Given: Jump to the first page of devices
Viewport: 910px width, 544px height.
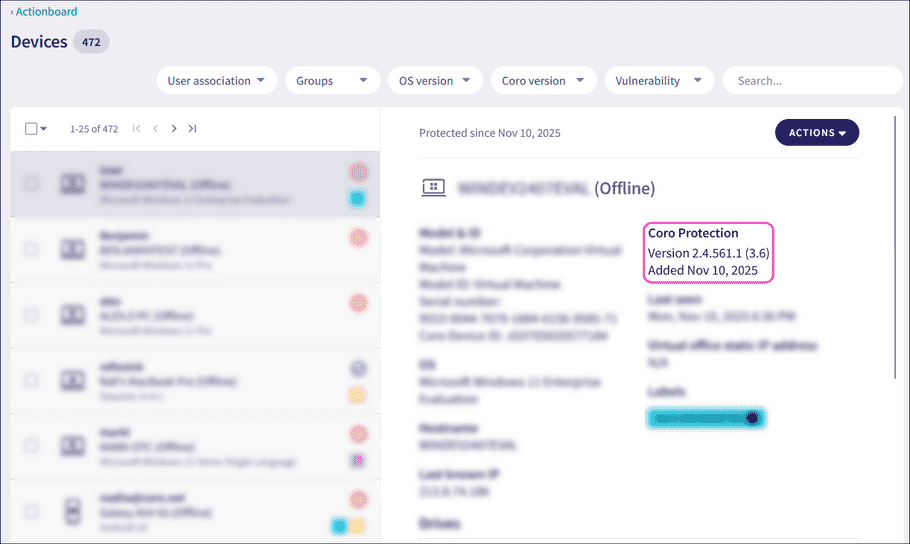Looking at the screenshot, I should click(x=137, y=129).
